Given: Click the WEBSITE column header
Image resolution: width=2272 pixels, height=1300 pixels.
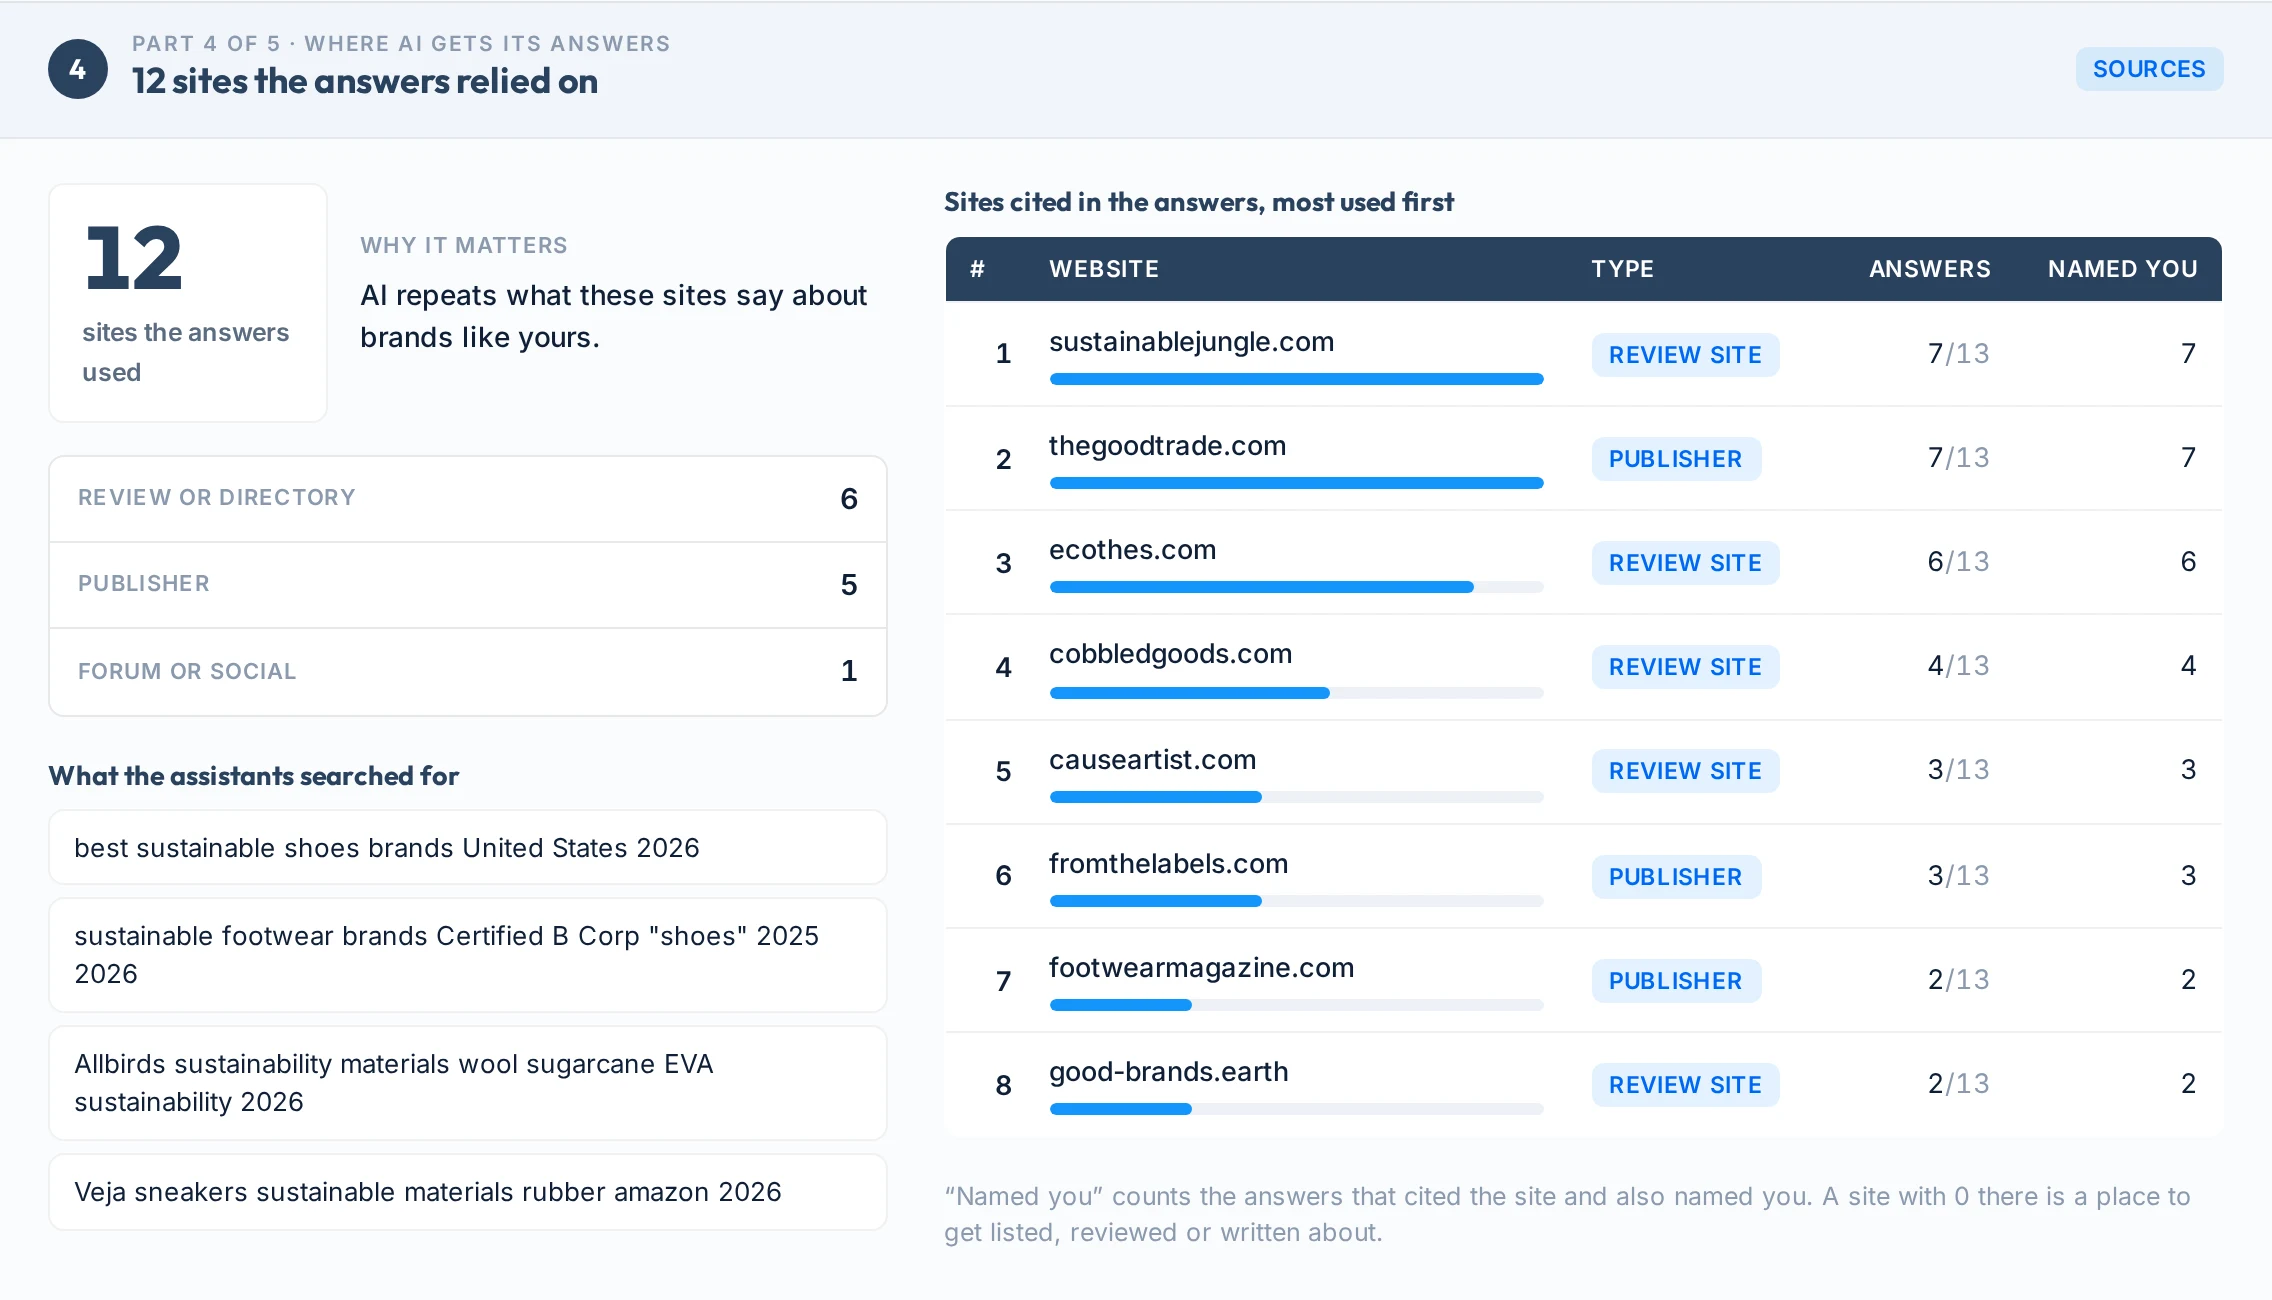Looking at the screenshot, I should click(1104, 269).
